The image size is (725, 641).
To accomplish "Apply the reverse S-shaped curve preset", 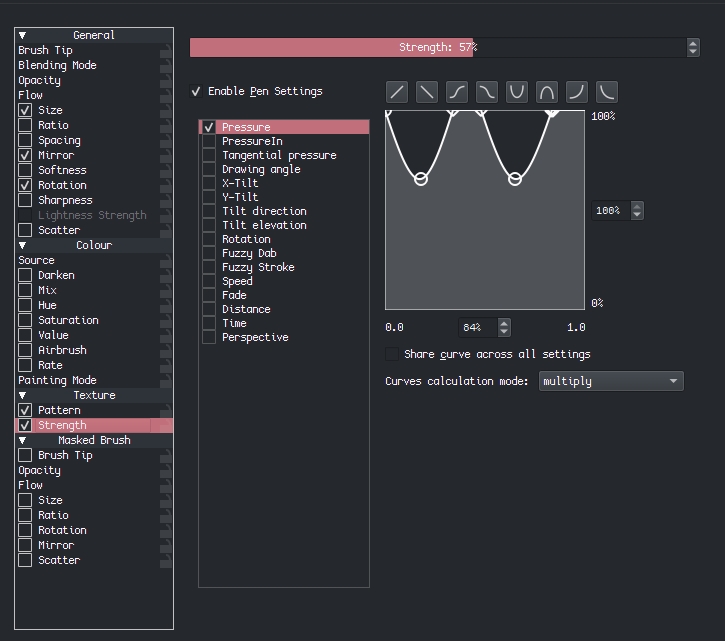I will (487, 92).
